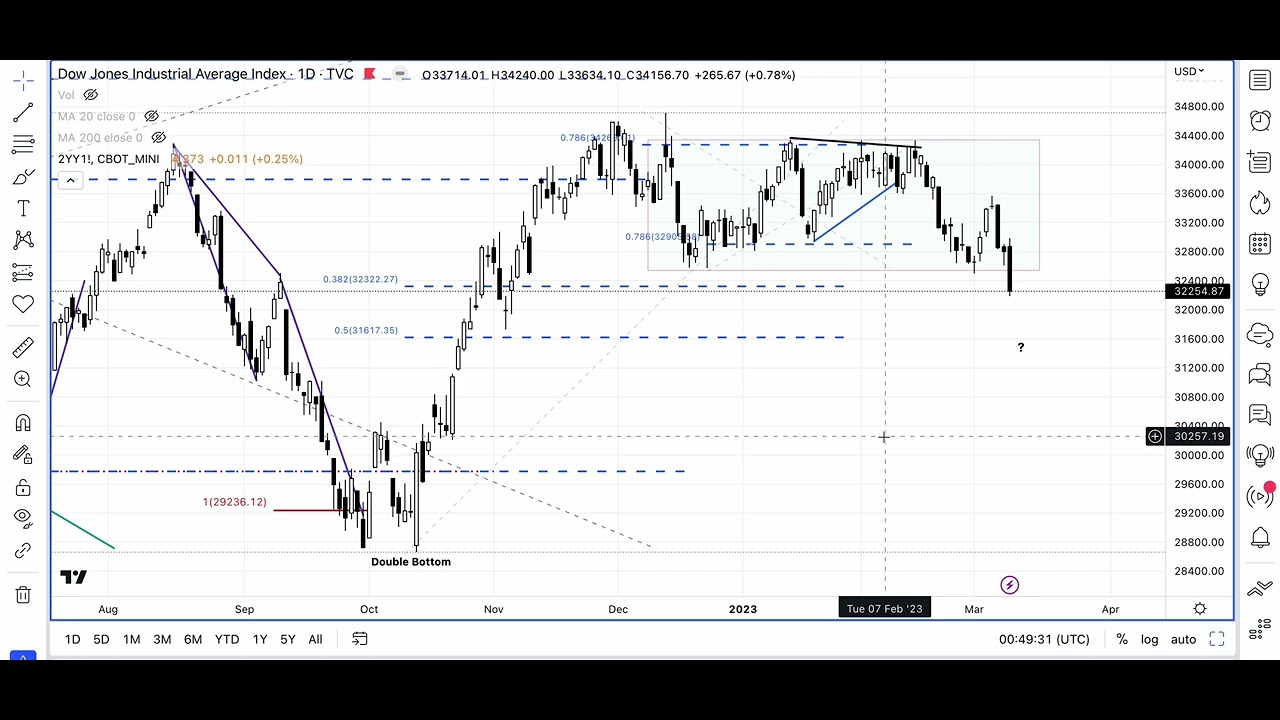
Task: Open the timezone clock 00:49:31 (UTC)
Action: tap(1044, 639)
